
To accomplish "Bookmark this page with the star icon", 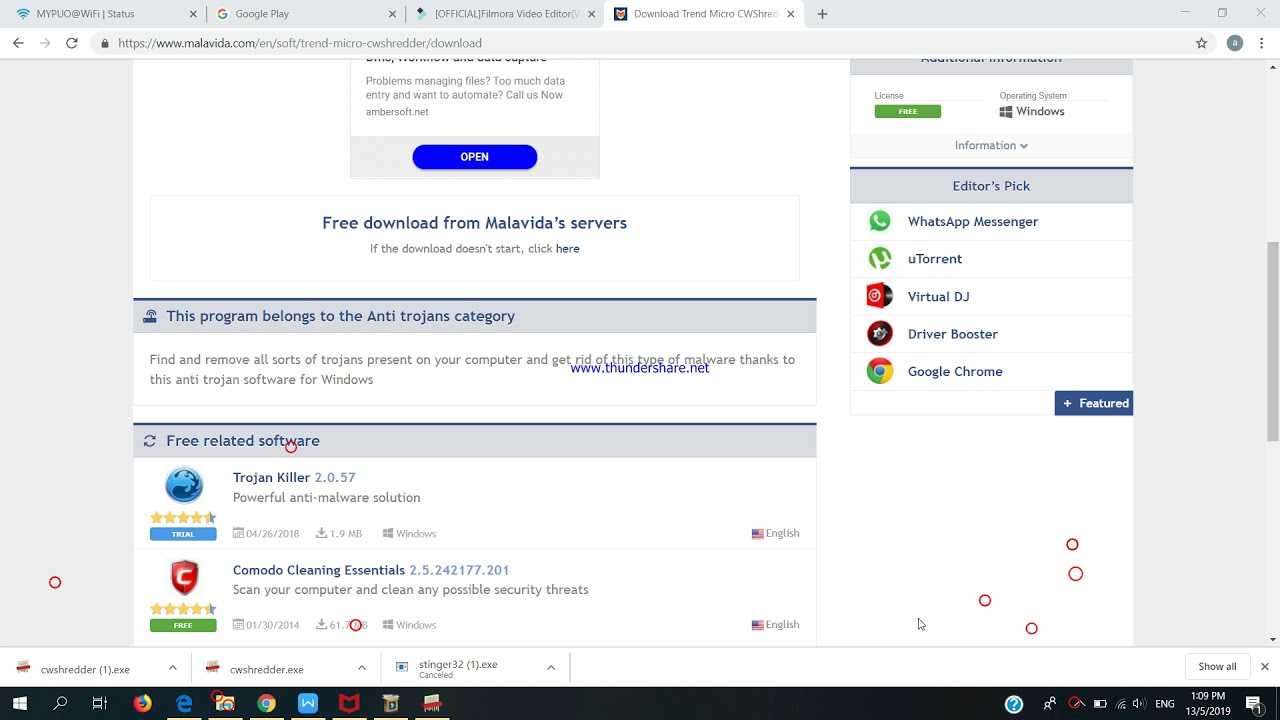I will (x=1201, y=43).
